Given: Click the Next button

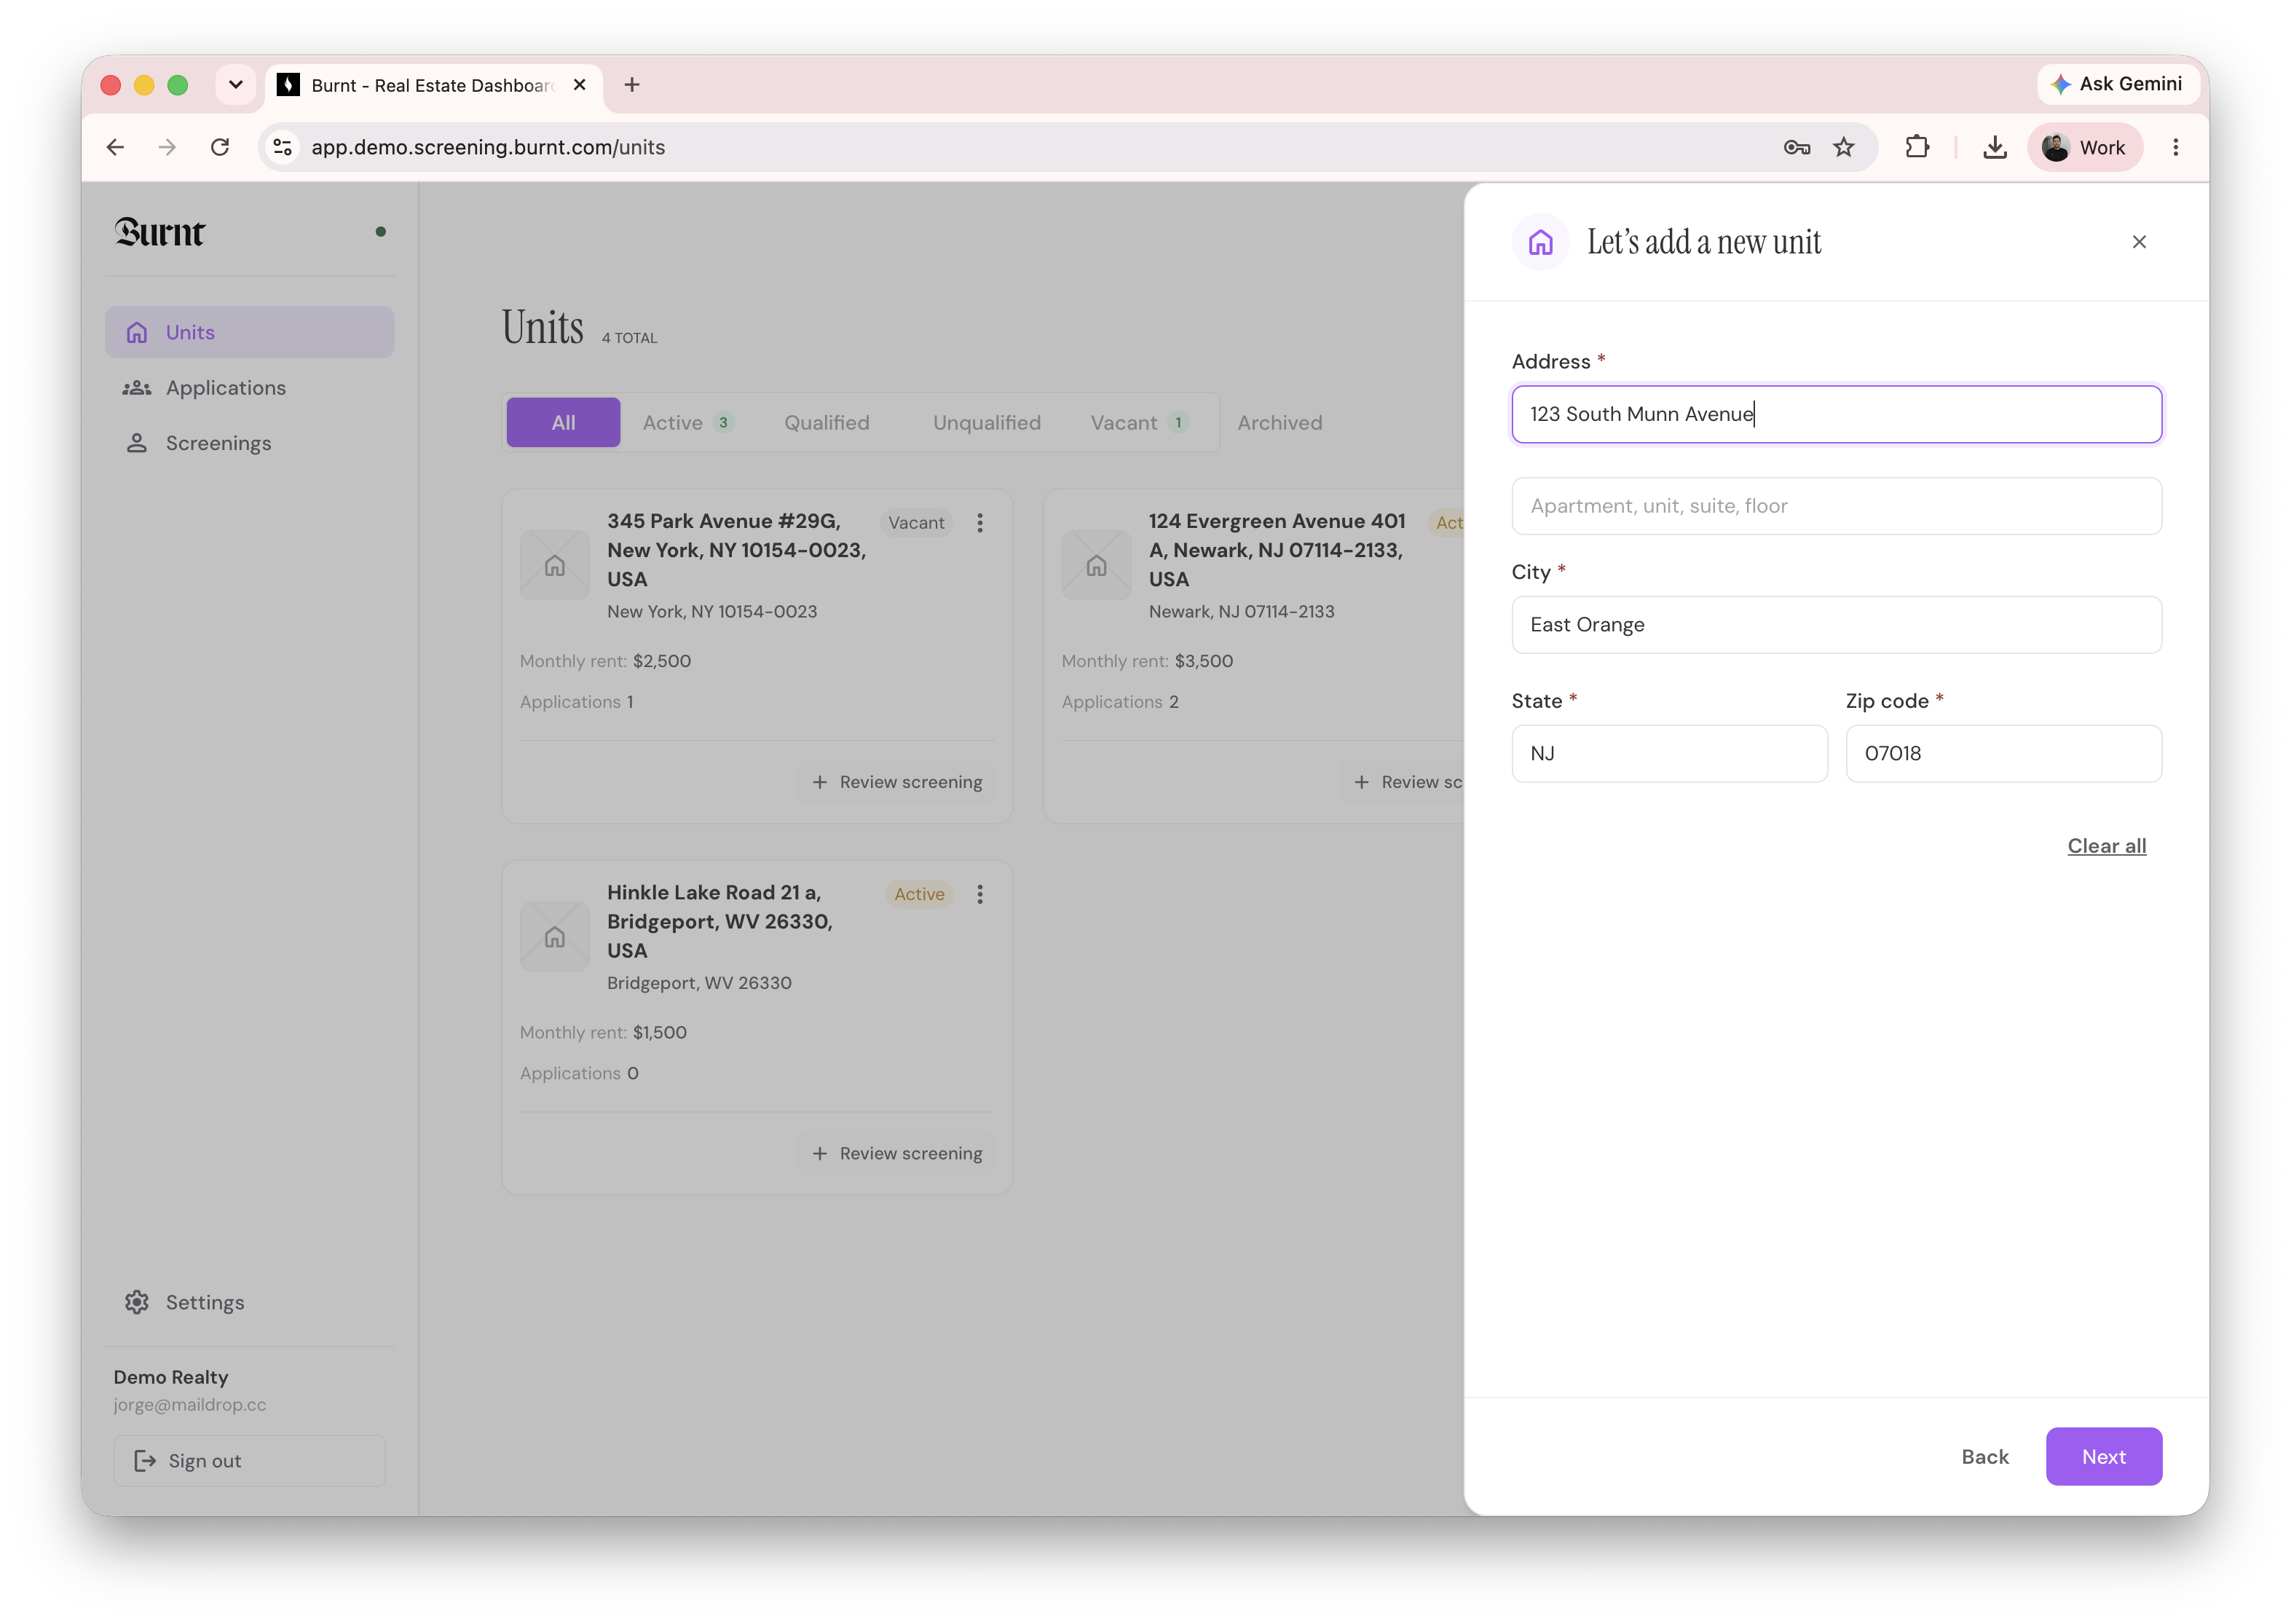Looking at the screenshot, I should pyautogui.click(x=2104, y=1457).
